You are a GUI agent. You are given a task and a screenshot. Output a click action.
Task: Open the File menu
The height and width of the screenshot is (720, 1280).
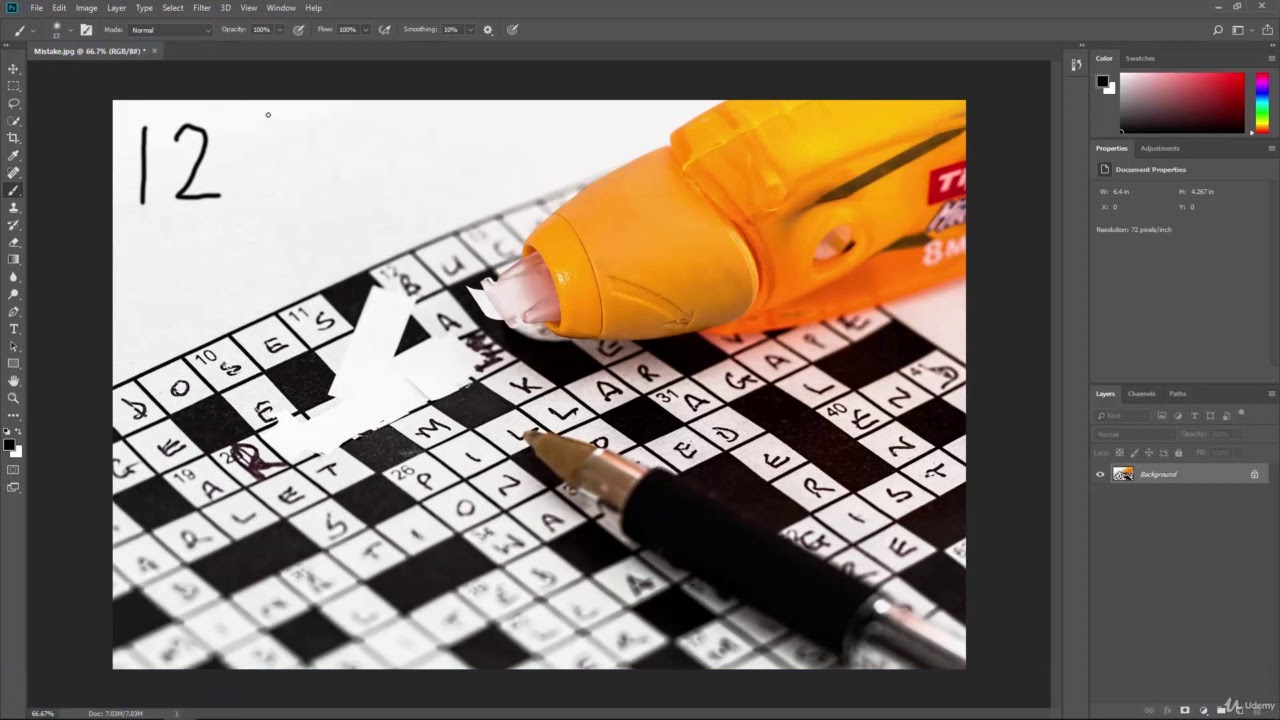click(37, 8)
